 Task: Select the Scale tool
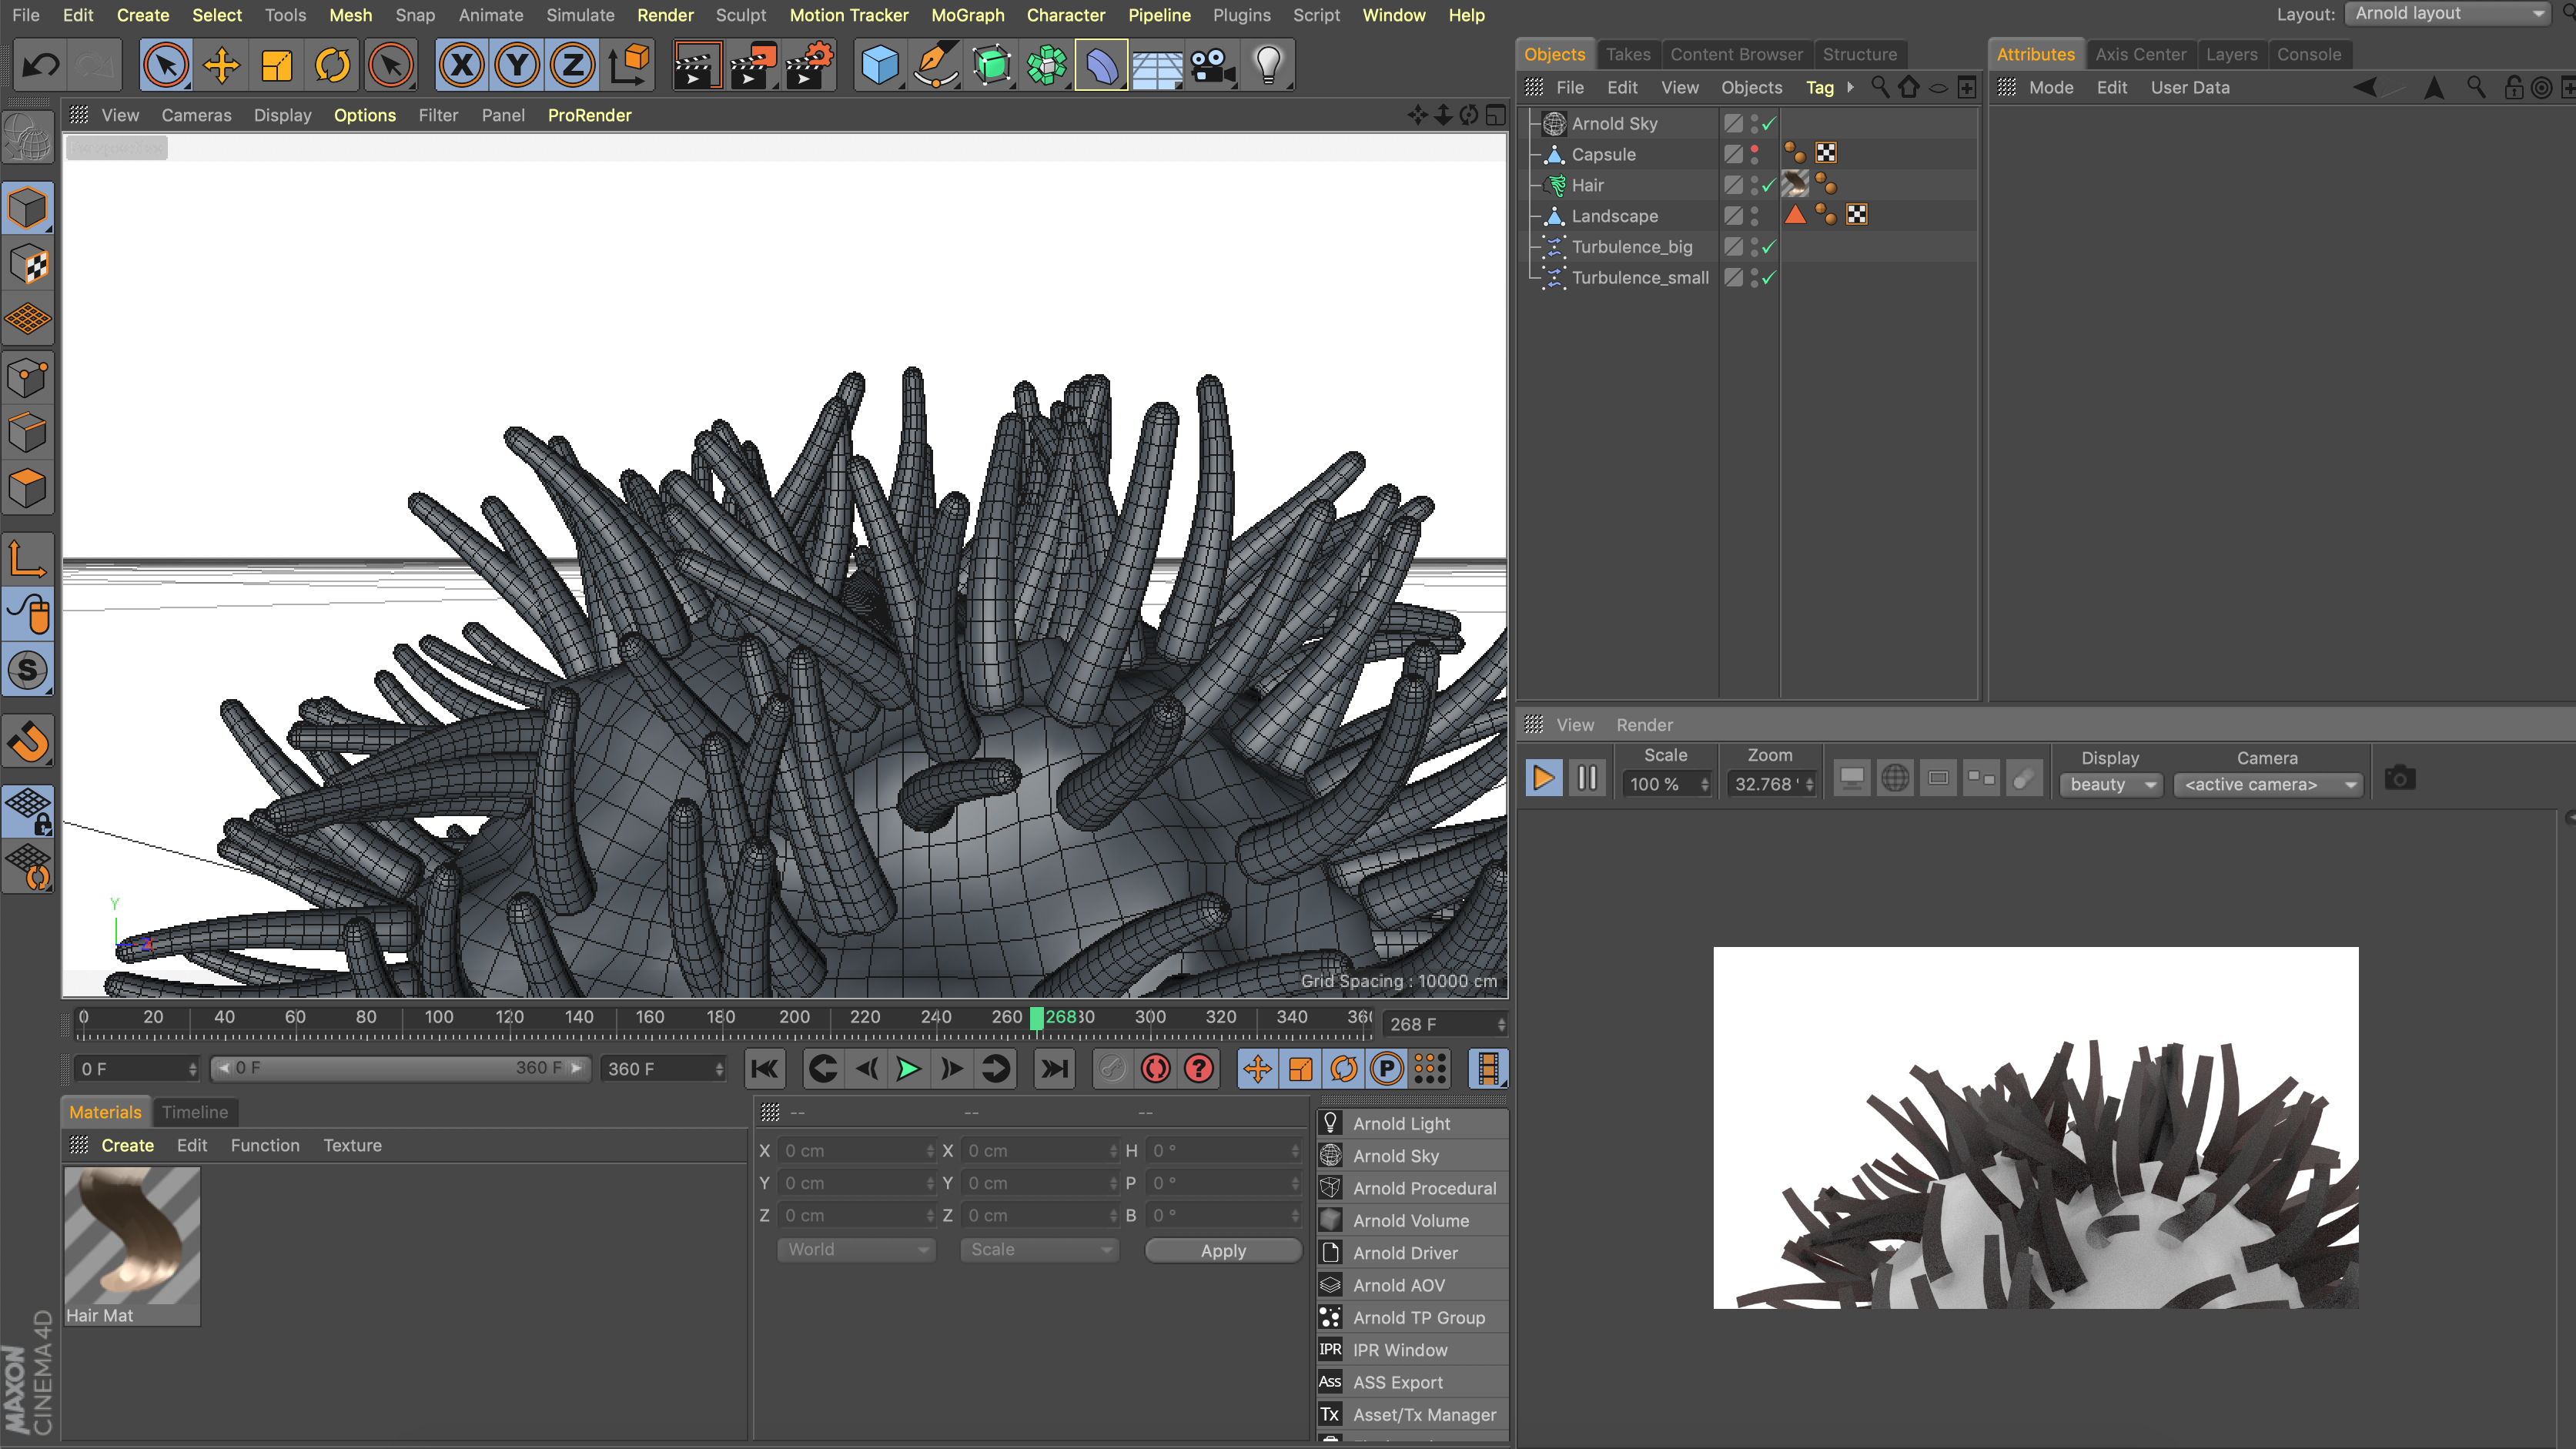click(x=277, y=66)
